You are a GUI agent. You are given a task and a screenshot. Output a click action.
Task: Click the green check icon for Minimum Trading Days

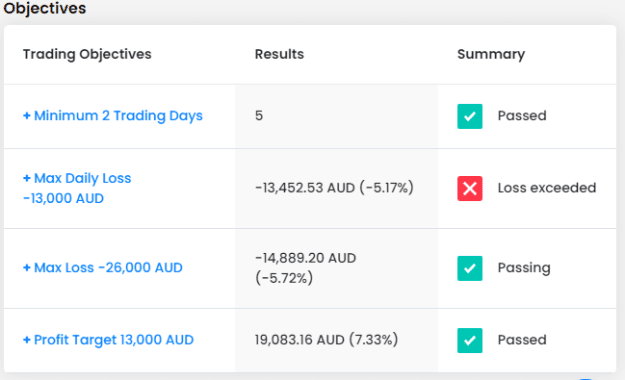pyautogui.click(x=470, y=116)
